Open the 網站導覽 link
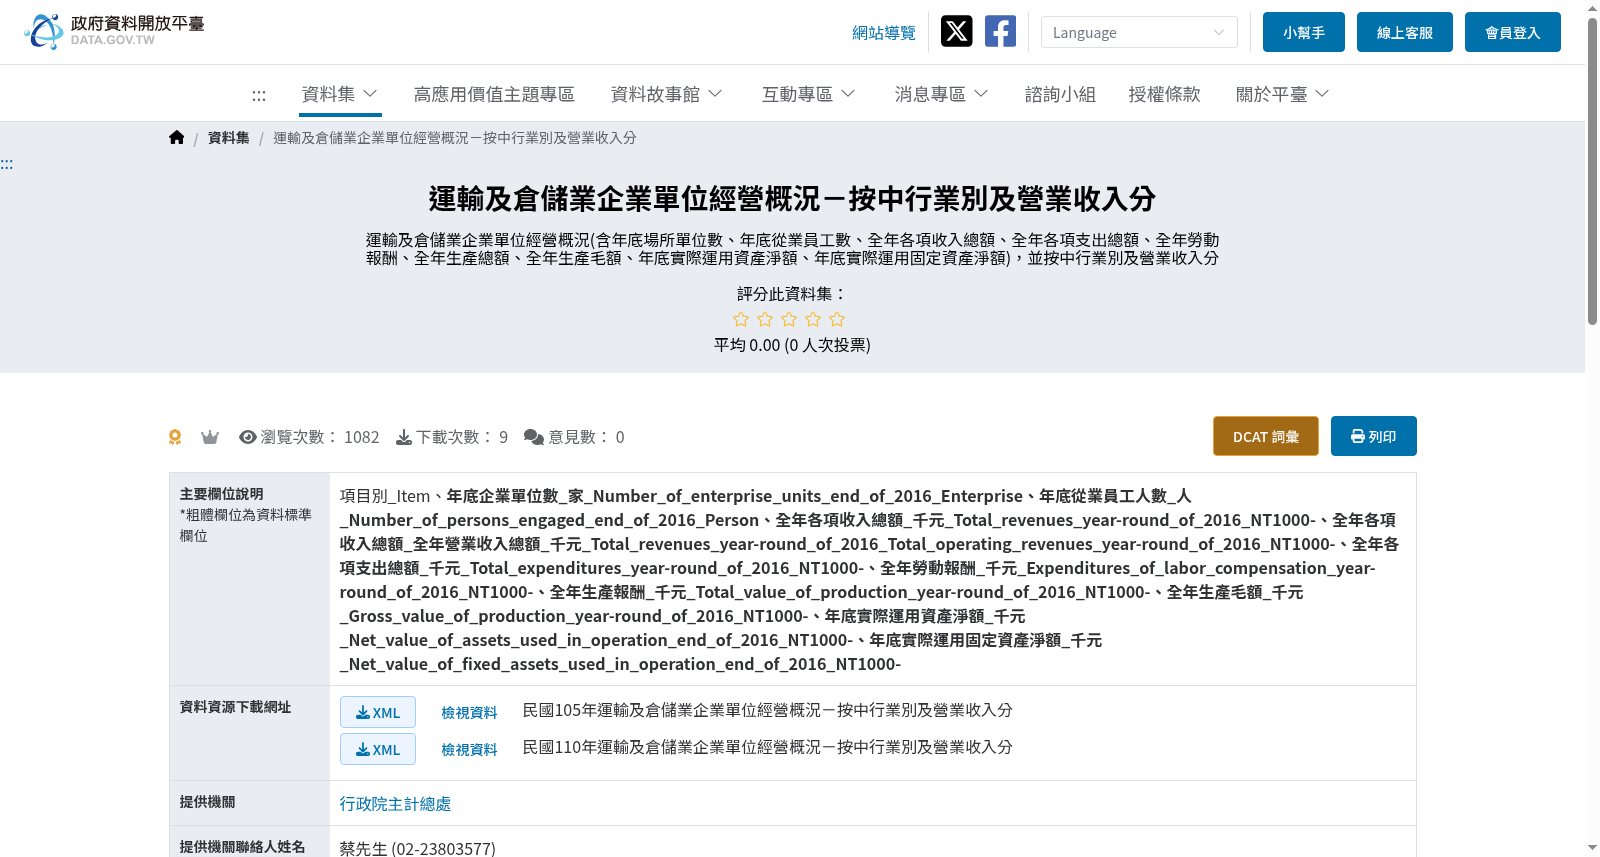The width and height of the screenshot is (1600, 857). tap(884, 33)
